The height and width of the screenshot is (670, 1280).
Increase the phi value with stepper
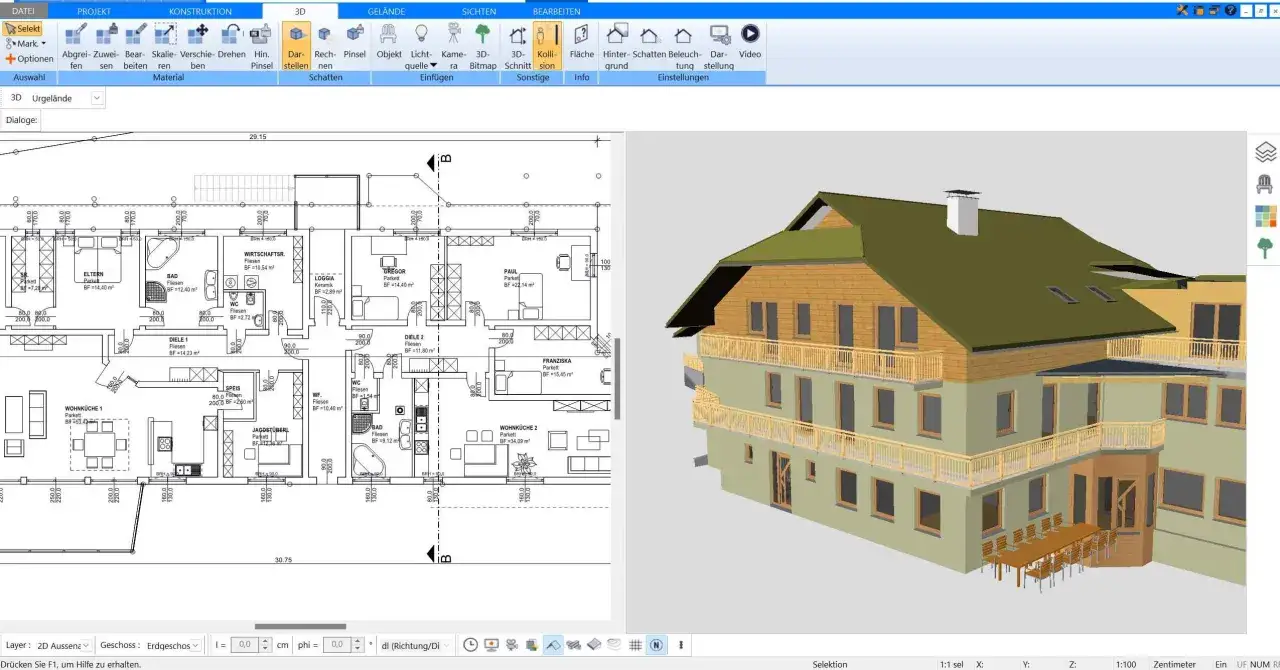coord(358,641)
